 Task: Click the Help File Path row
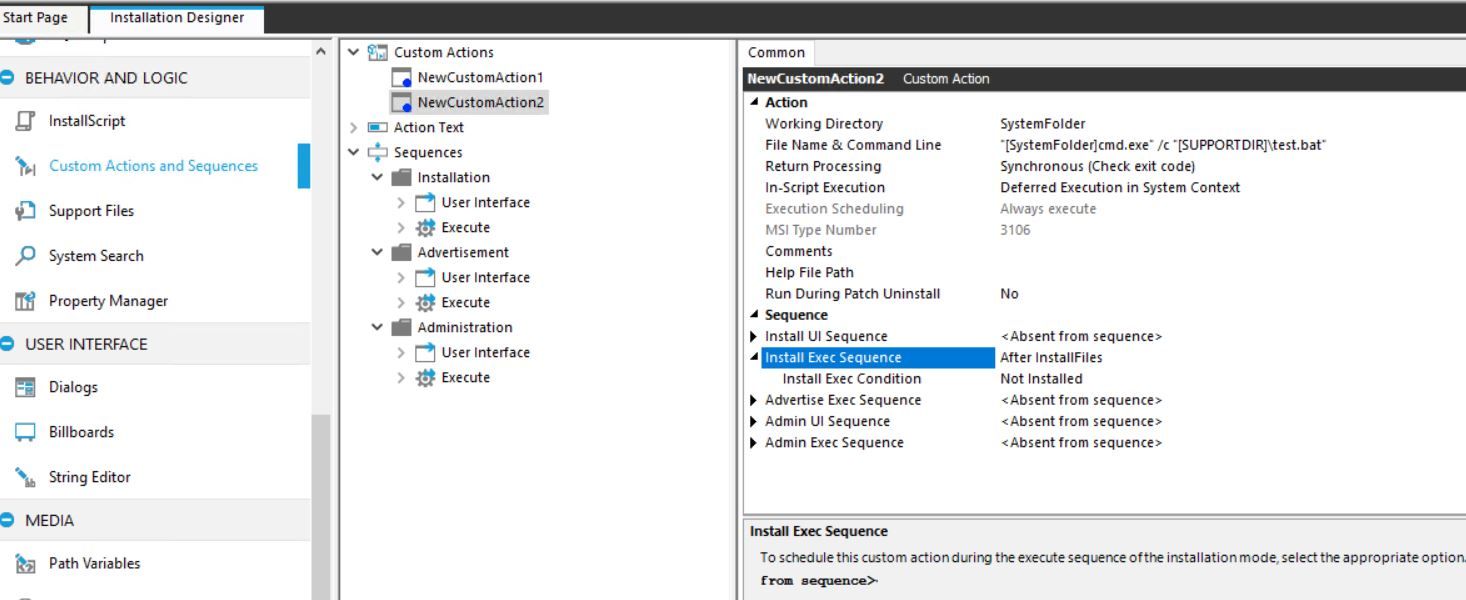click(1105, 272)
